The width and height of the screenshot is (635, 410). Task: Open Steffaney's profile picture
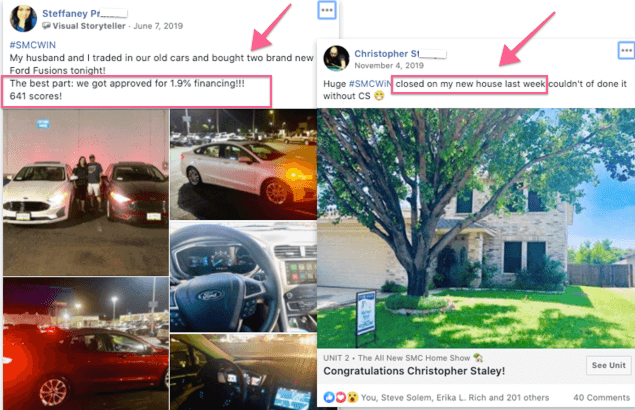pyautogui.click(x=23, y=19)
